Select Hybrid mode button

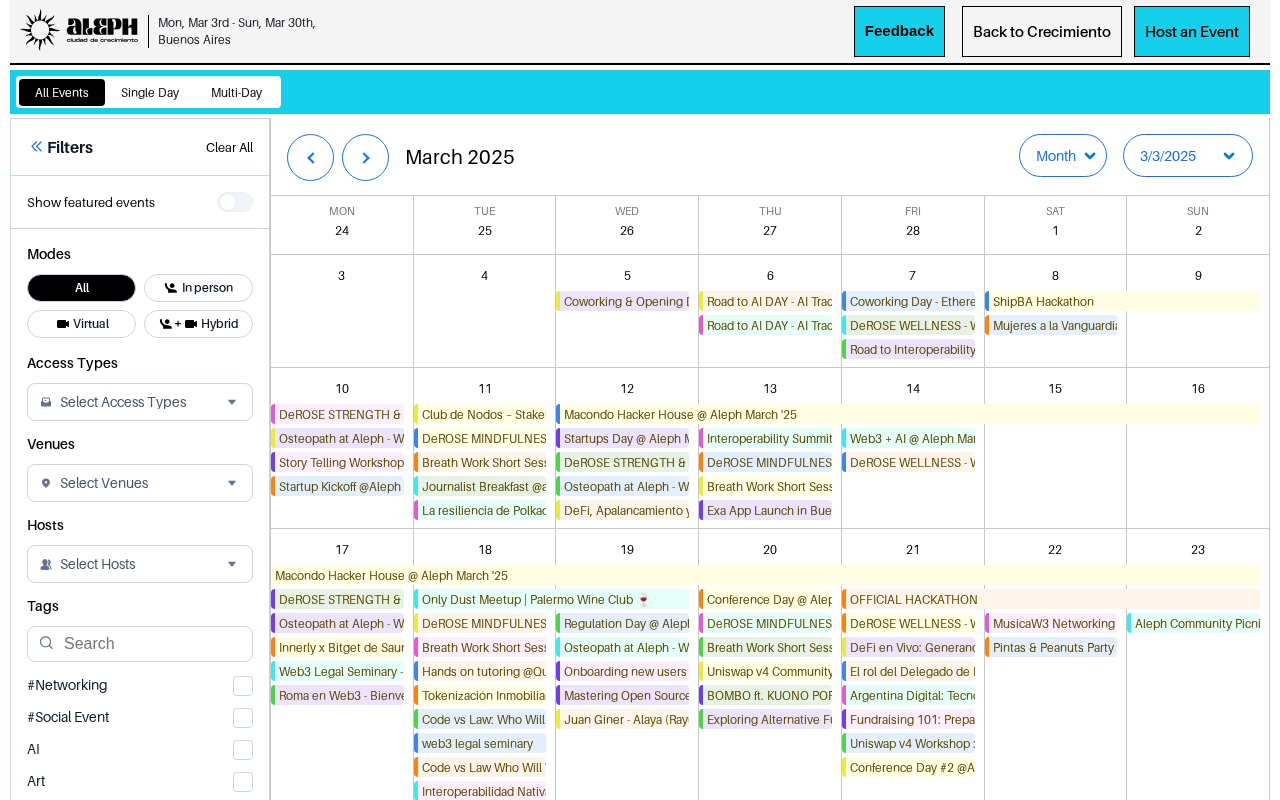(x=198, y=324)
